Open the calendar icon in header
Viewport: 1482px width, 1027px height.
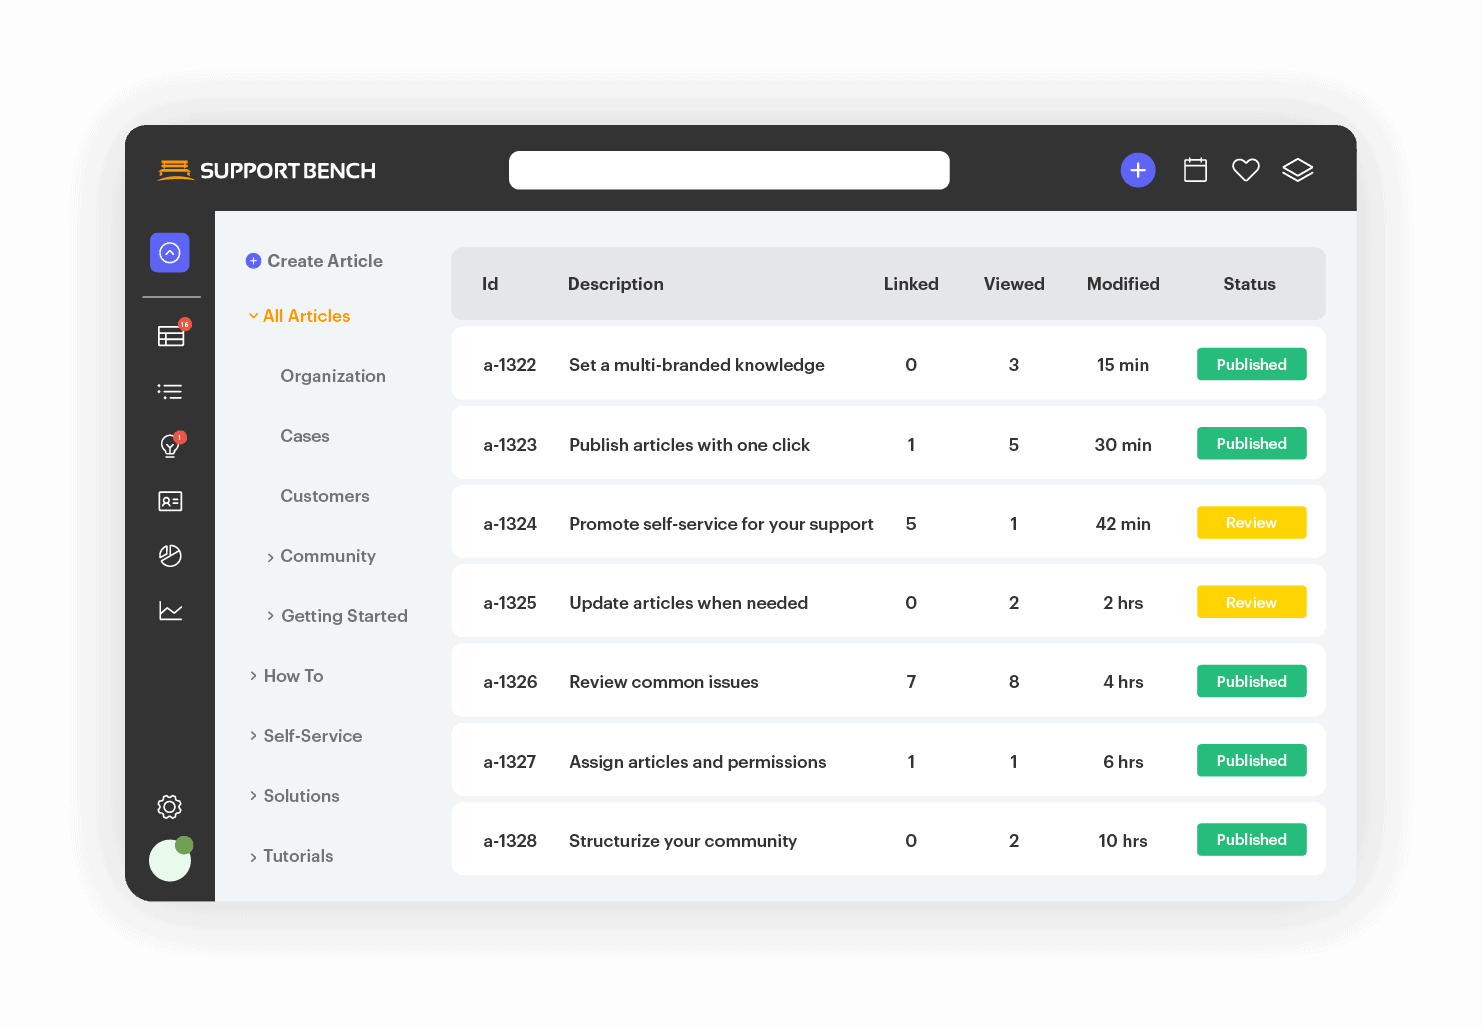(x=1195, y=170)
